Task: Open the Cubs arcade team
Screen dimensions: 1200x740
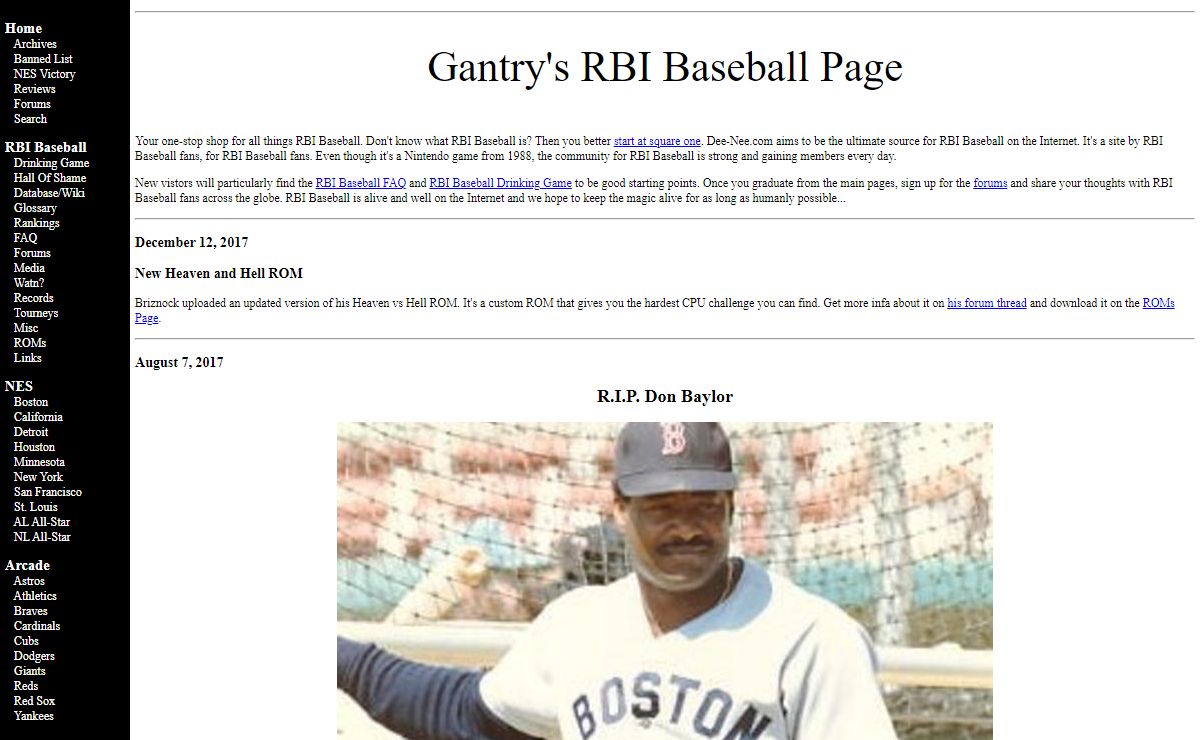Action: (26, 641)
